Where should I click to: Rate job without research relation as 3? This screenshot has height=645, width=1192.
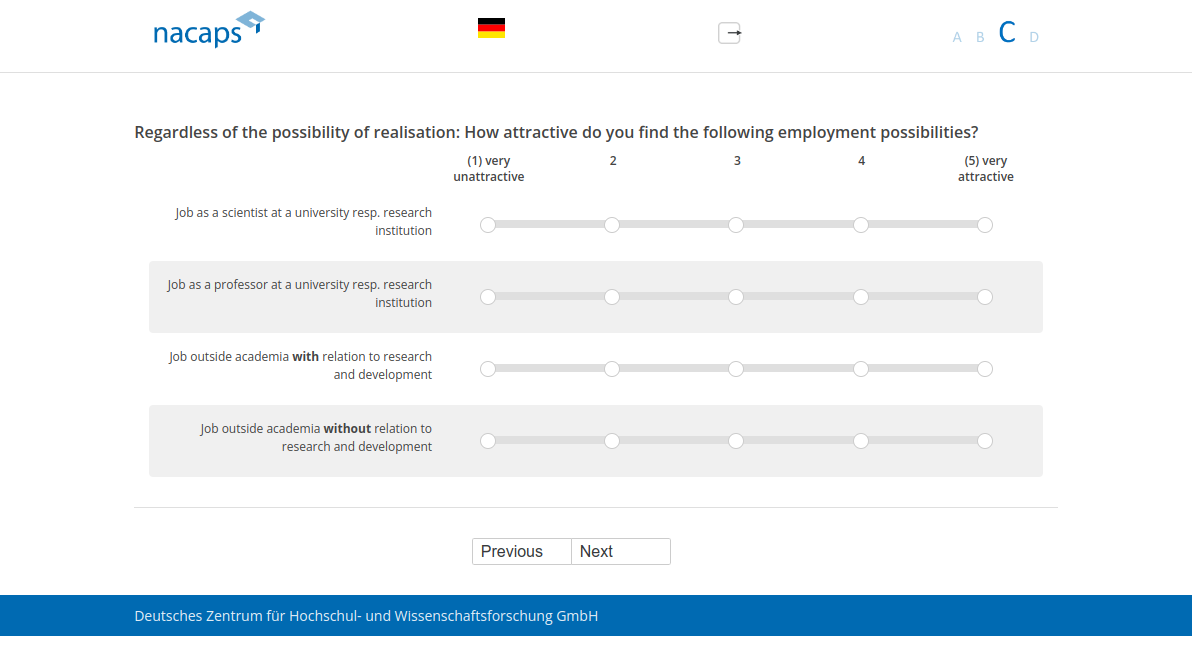pos(736,441)
